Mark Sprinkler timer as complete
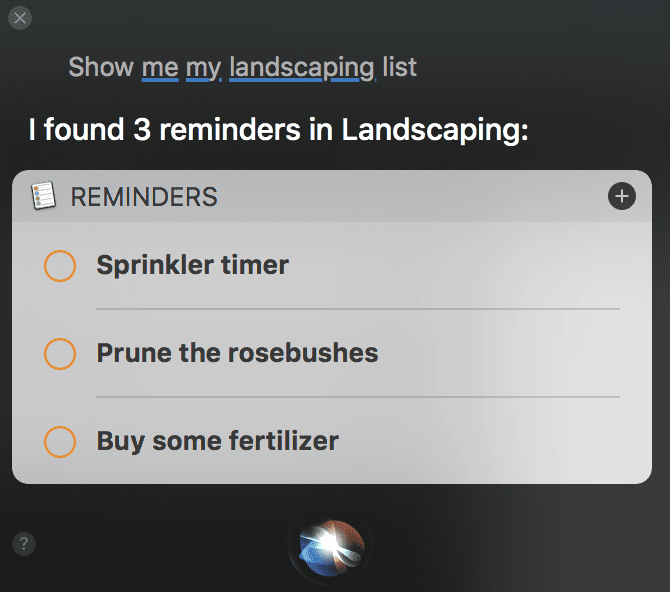 (x=60, y=266)
